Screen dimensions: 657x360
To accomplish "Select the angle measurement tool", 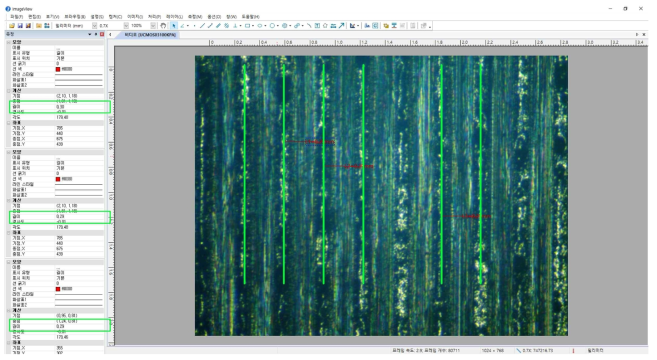I will pos(182,26).
